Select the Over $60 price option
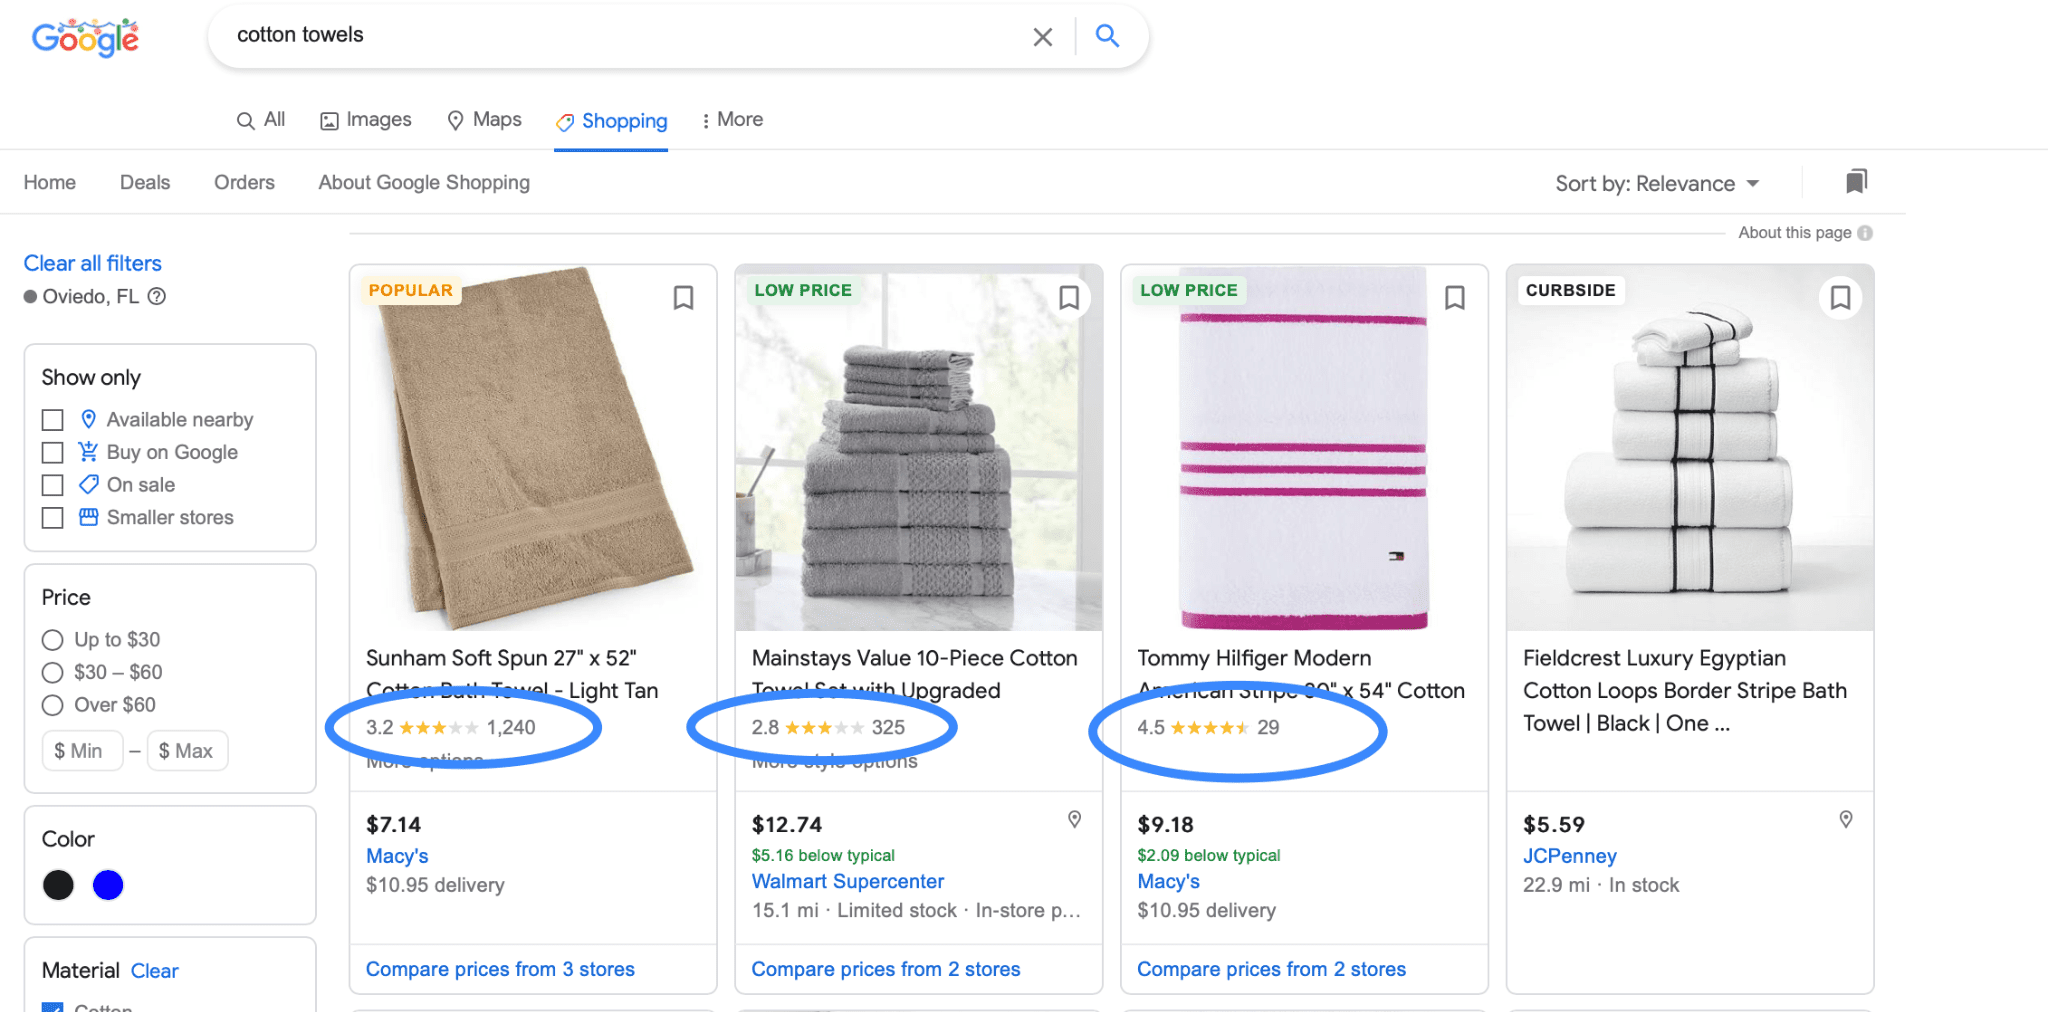The image size is (2048, 1012). (x=53, y=705)
